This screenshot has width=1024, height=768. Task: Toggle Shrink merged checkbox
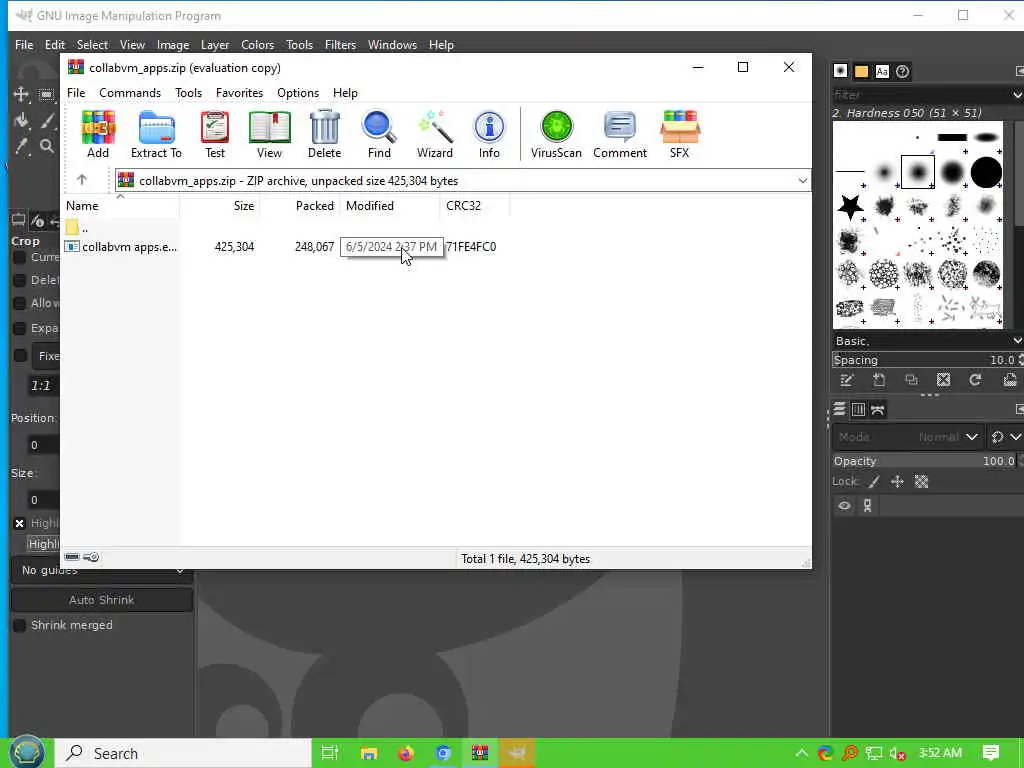[20, 625]
